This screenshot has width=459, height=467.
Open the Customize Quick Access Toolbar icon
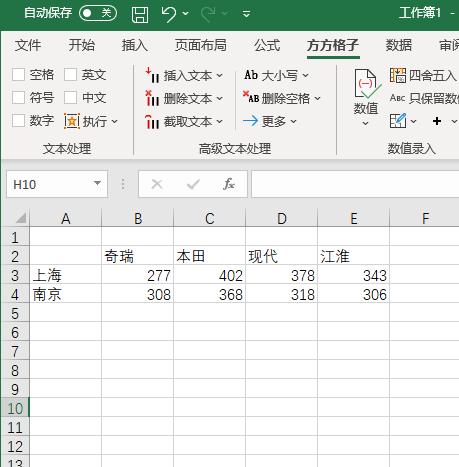click(x=246, y=14)
